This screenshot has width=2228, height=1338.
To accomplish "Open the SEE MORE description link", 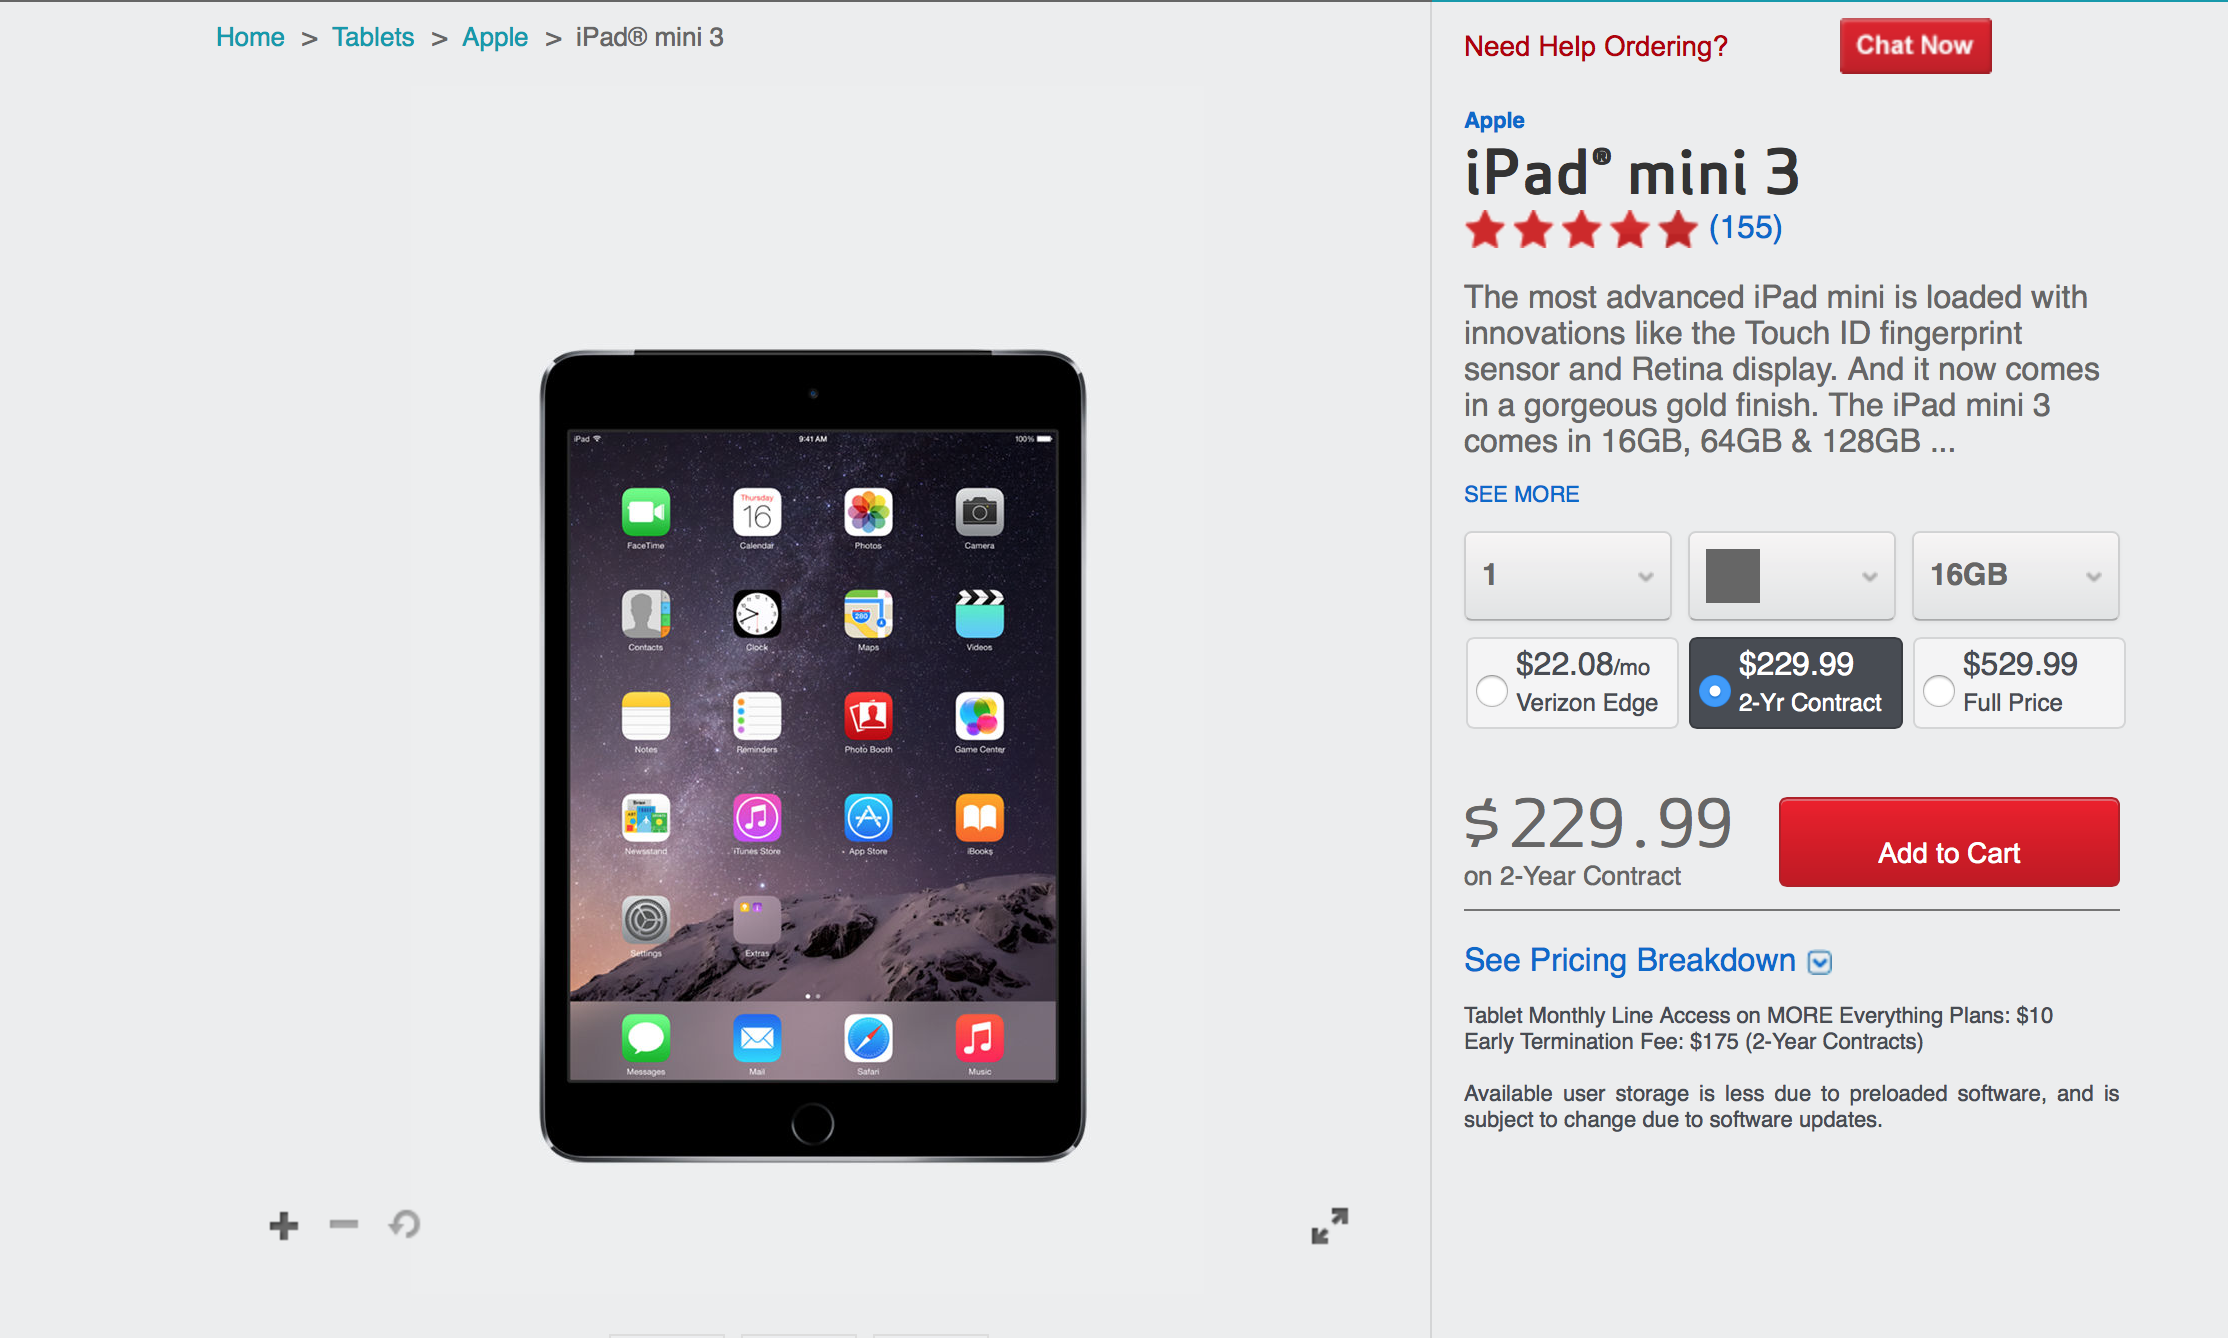I will [1521, 494].
